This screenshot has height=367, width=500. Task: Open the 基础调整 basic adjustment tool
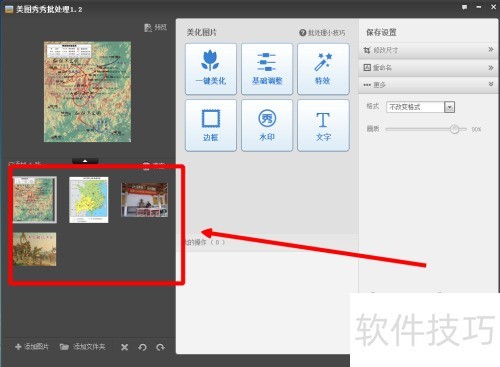point(267,69)
